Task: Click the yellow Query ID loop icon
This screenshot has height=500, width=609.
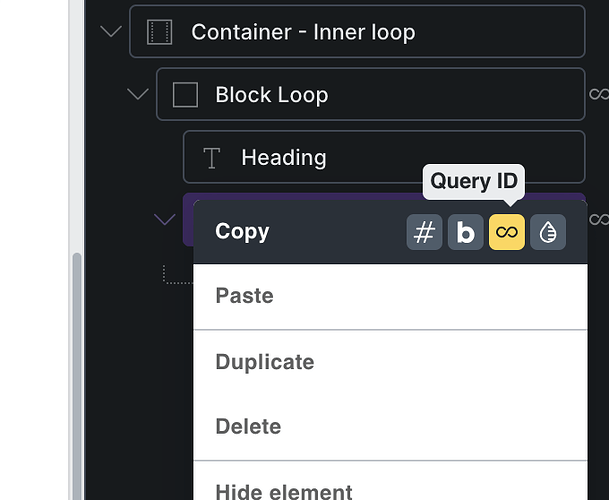Action: pos(507,233)
